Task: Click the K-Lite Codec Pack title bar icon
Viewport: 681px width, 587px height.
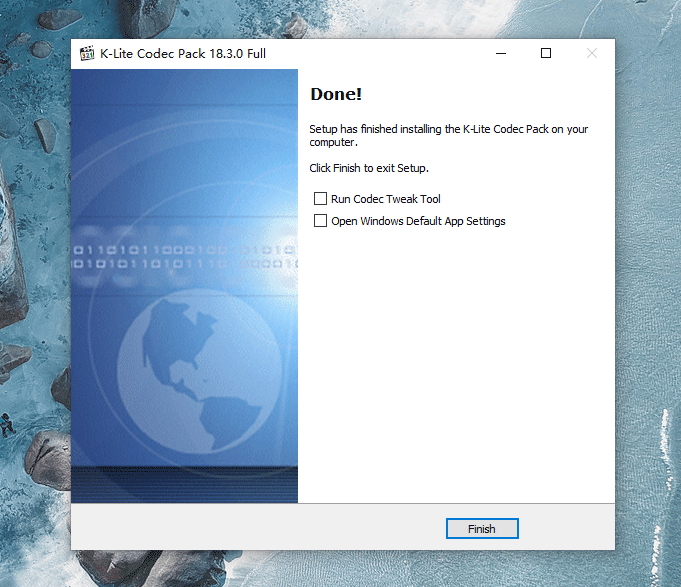Action: coord(87,53)
